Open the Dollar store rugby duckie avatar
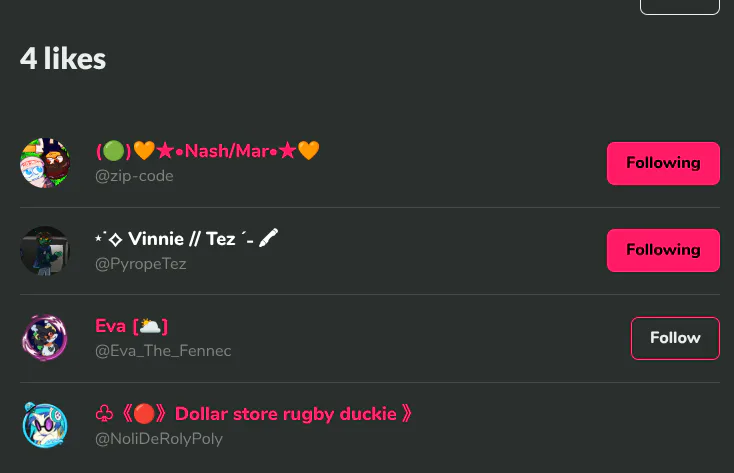 [x=45, y=425]
